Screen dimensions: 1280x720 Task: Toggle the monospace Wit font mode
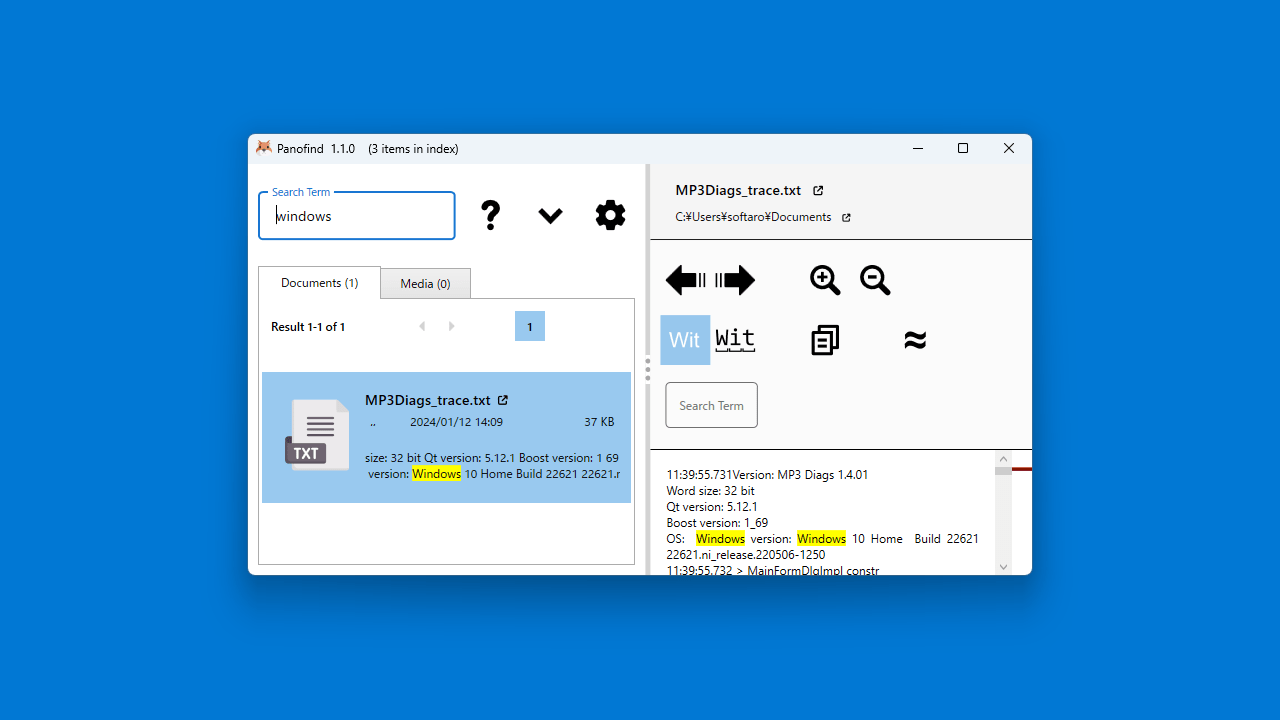click(x=735, y=340)
